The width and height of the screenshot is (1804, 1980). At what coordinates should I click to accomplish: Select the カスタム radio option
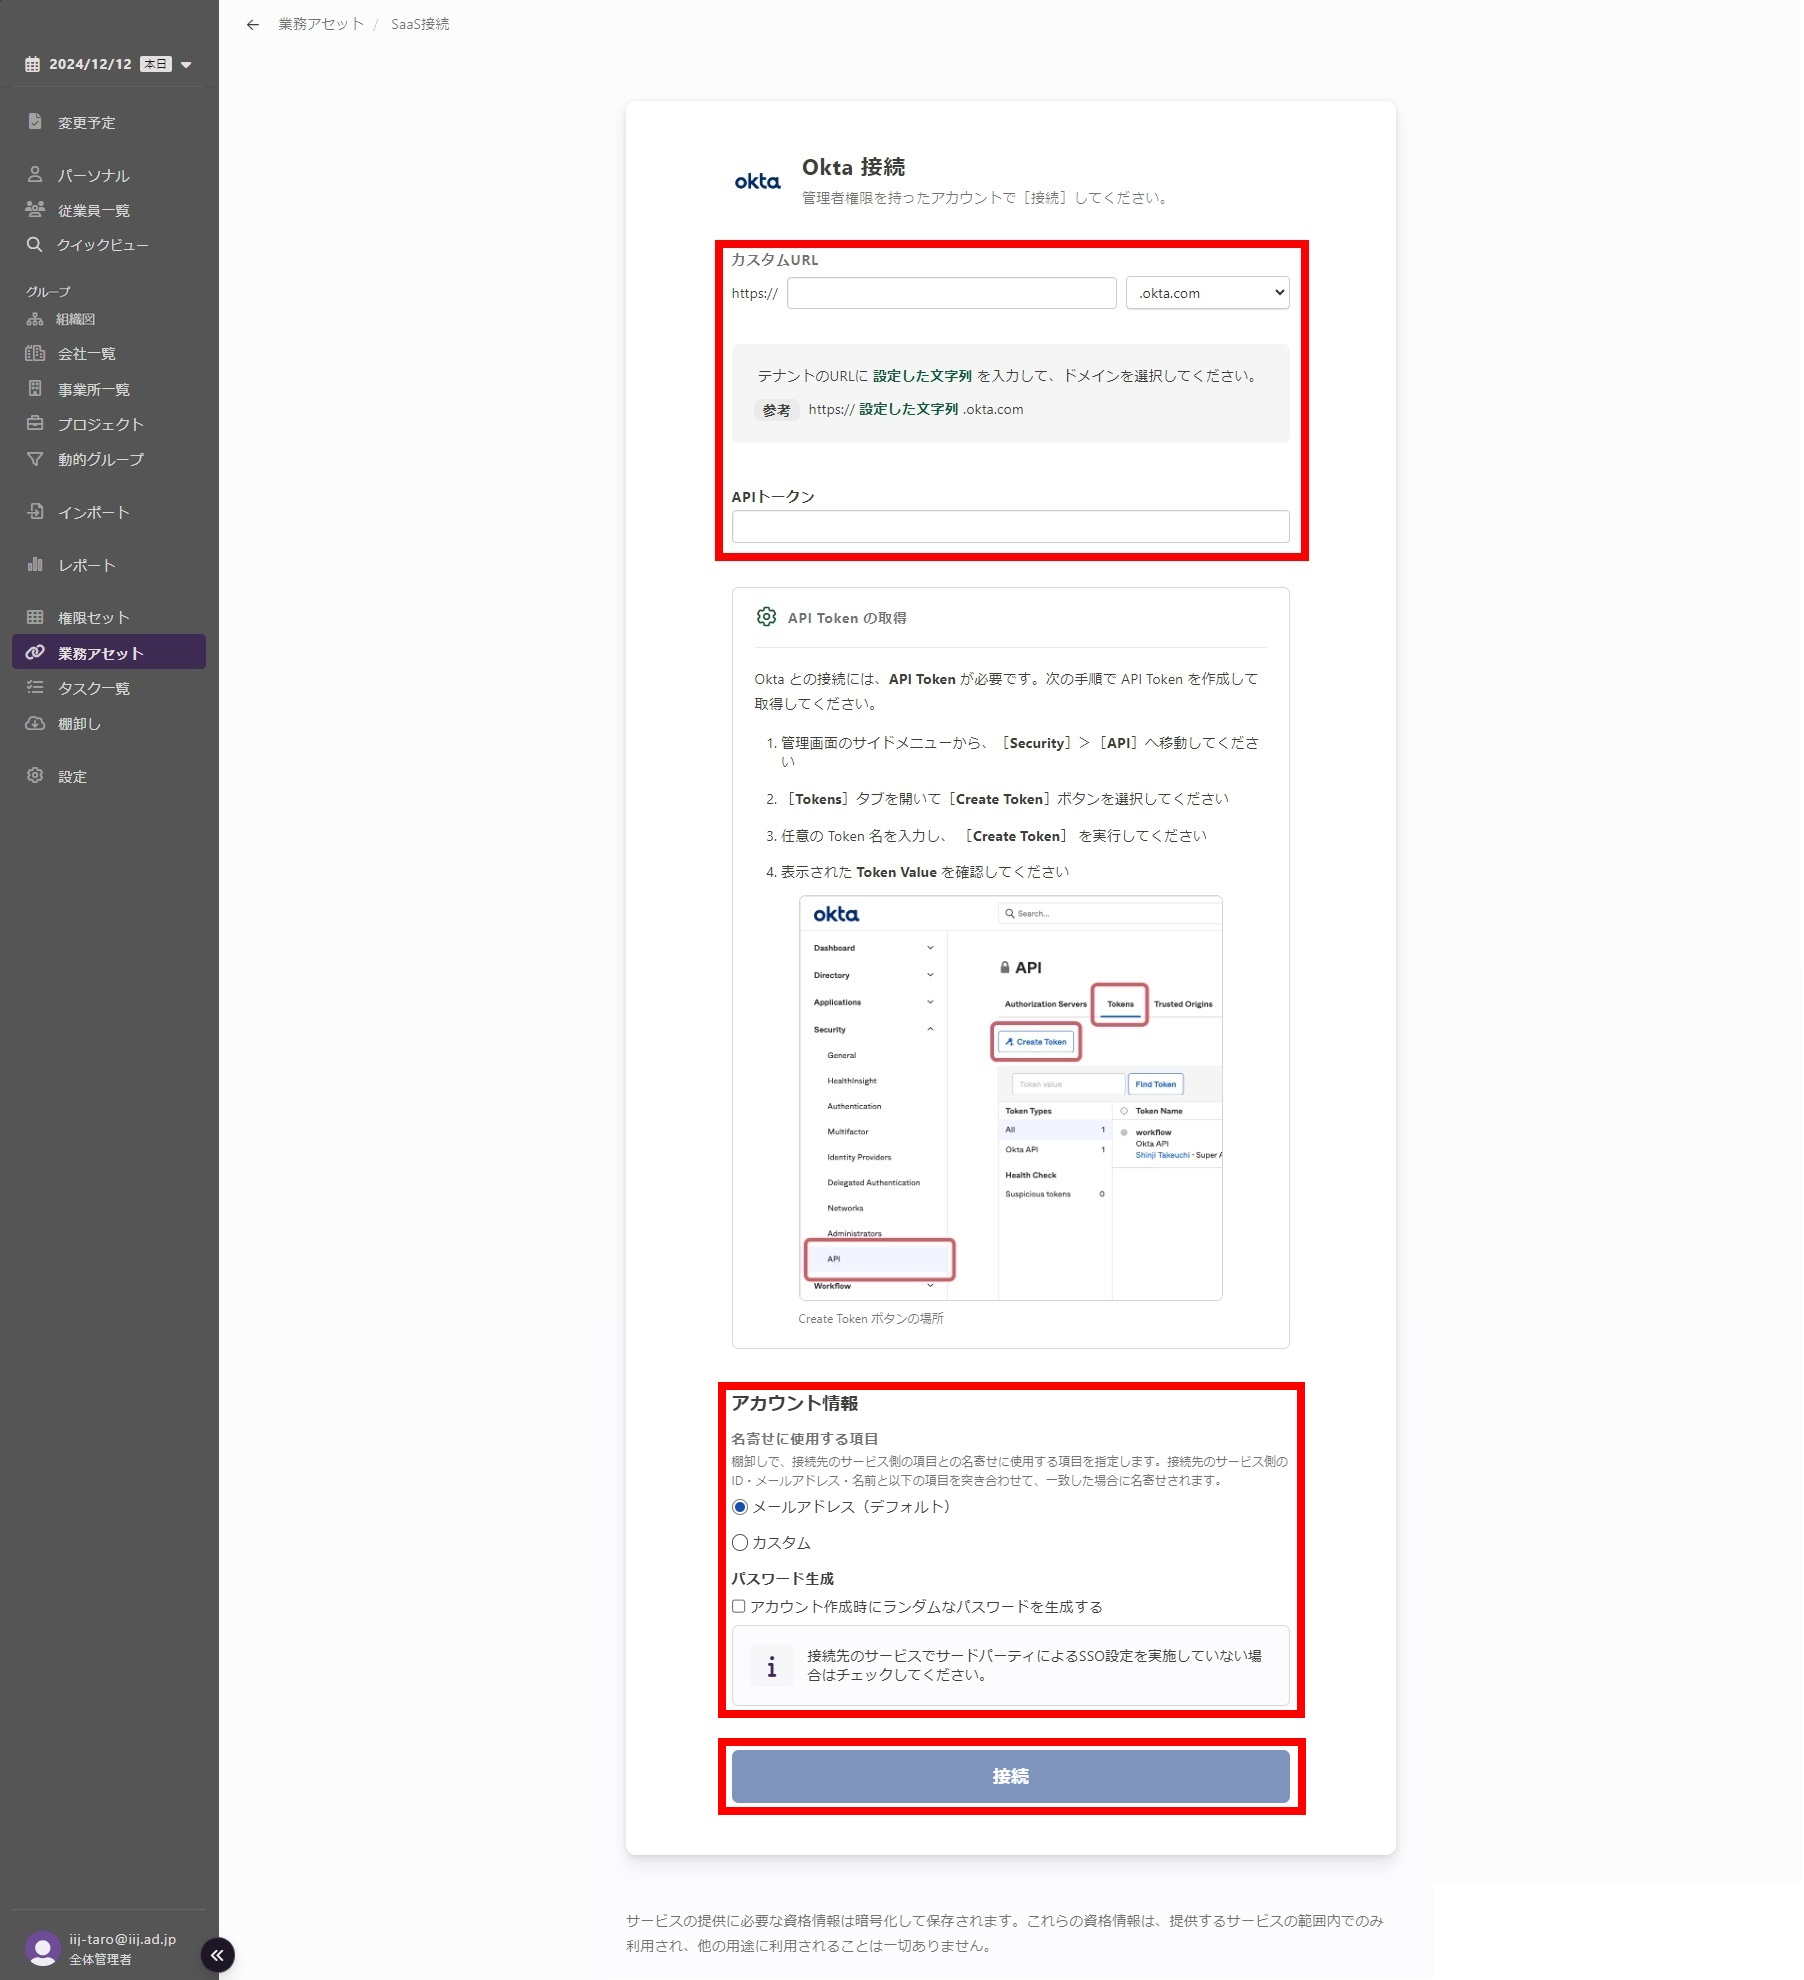pyautogui.click(x=740, y=1543)
